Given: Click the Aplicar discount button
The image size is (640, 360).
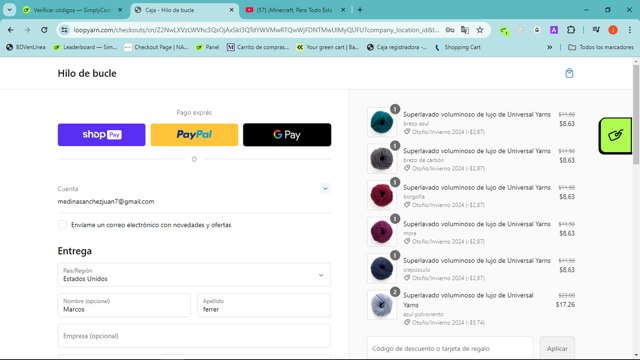Looking at the screenshot, I should click(x=557, y=348).
